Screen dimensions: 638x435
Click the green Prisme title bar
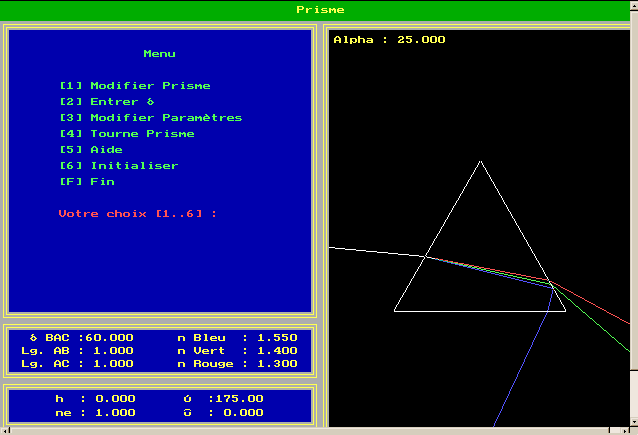point(319,10)
